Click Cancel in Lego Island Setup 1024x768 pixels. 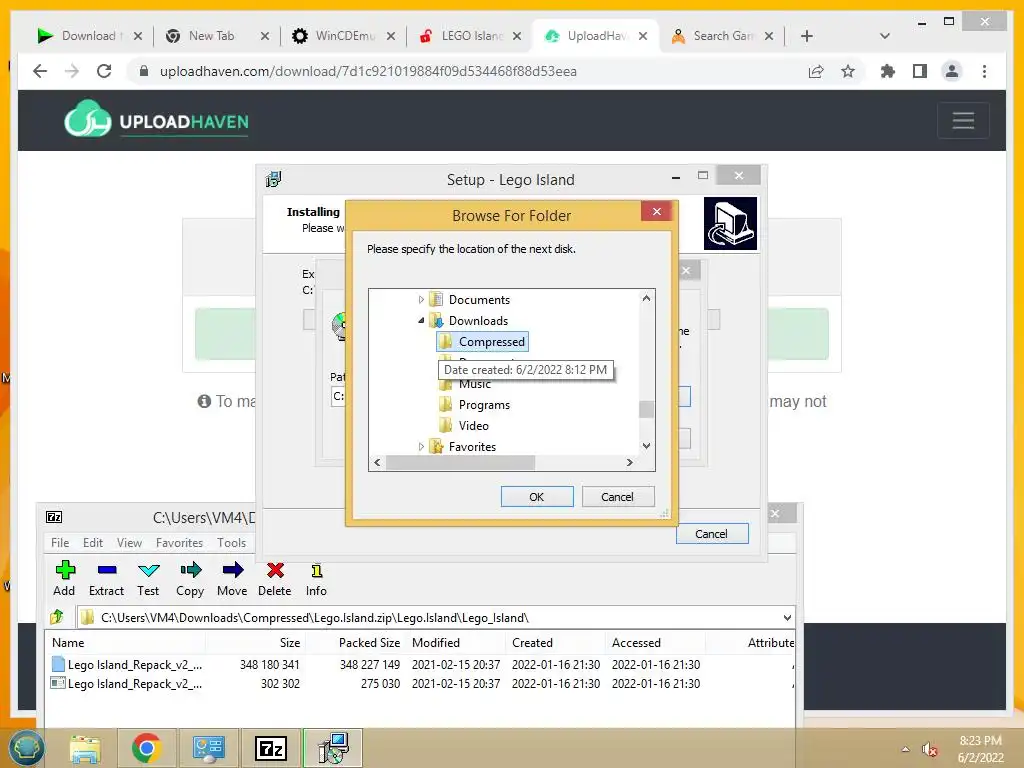tap(711, 534)
